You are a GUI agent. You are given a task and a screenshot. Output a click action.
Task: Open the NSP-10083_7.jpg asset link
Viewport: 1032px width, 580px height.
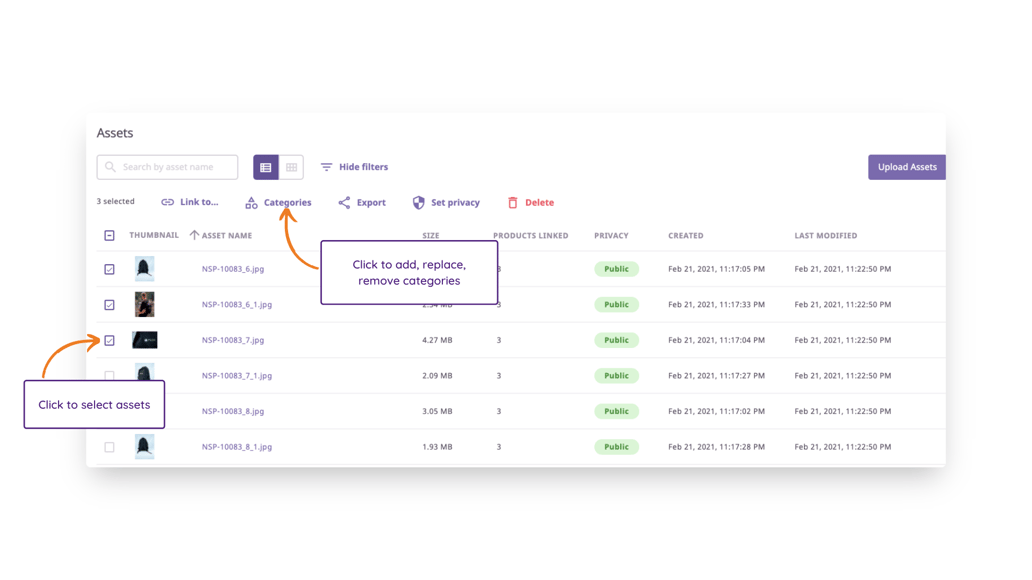tap(233, 341)
